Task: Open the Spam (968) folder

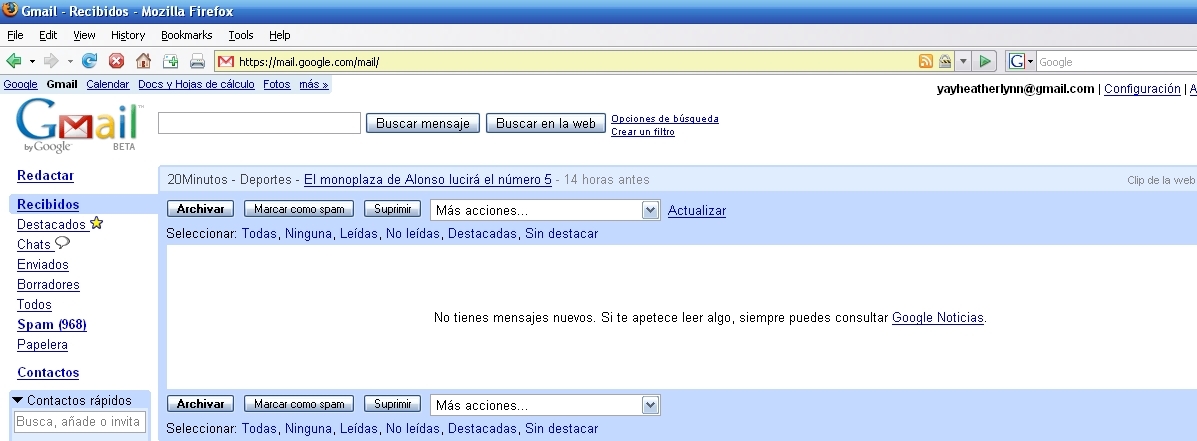Action: pos(52,325)
